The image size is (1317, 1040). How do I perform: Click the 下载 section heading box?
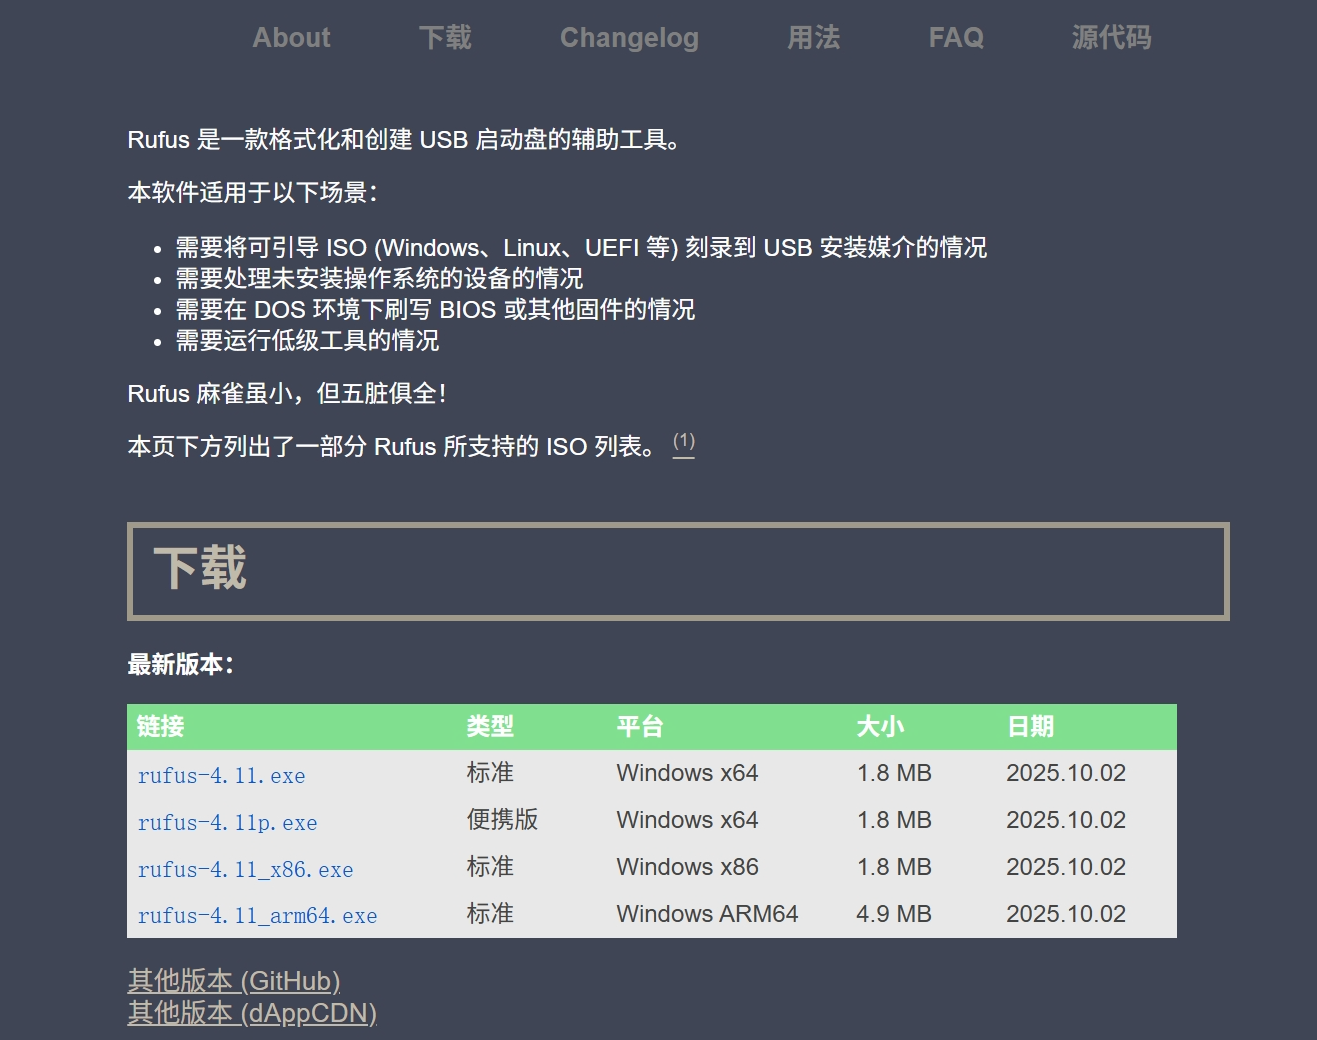(678, 570)
